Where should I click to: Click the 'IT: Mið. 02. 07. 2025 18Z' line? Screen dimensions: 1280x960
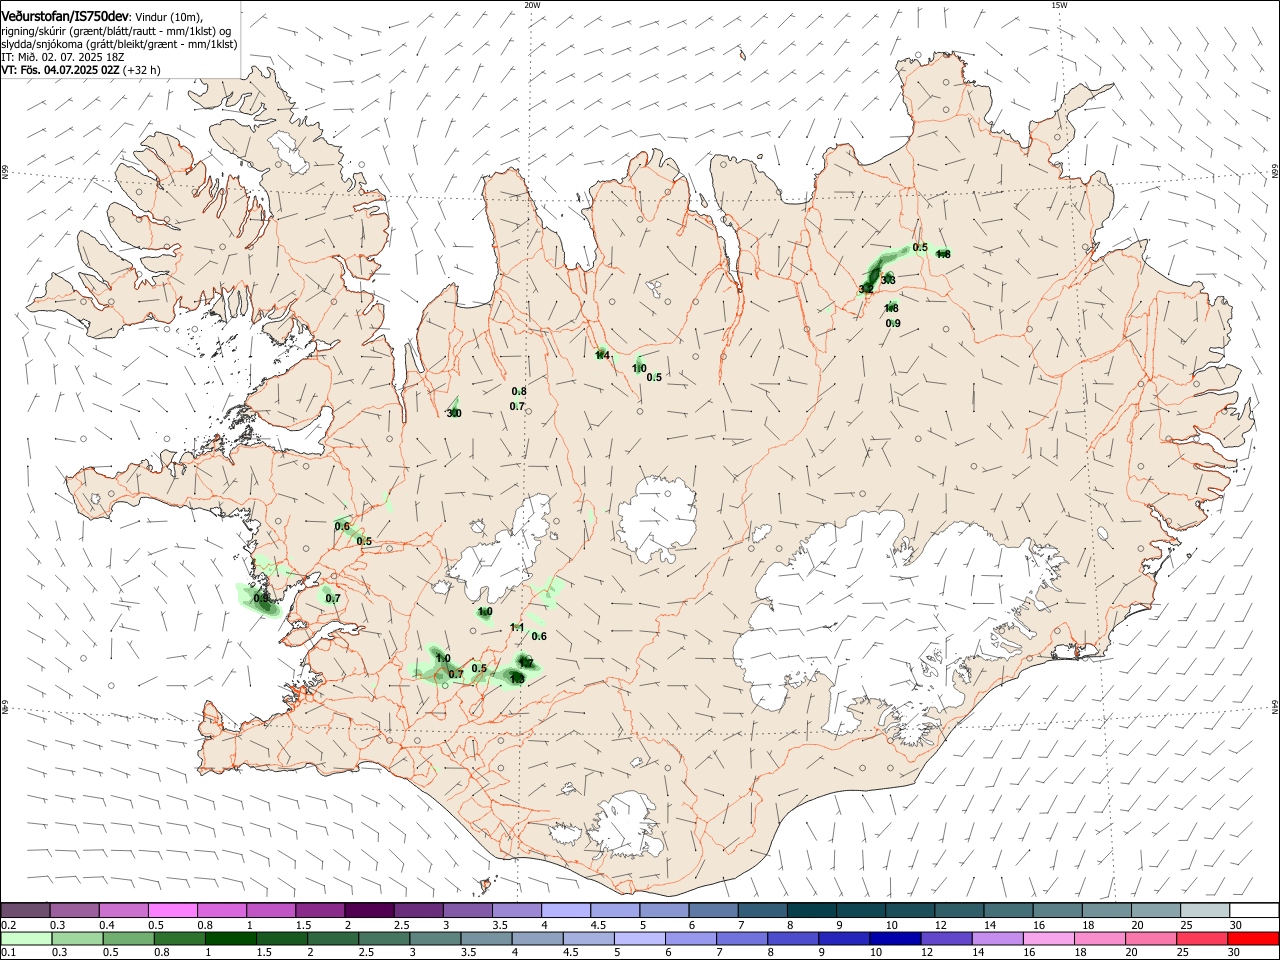click(x=62, y=57)
